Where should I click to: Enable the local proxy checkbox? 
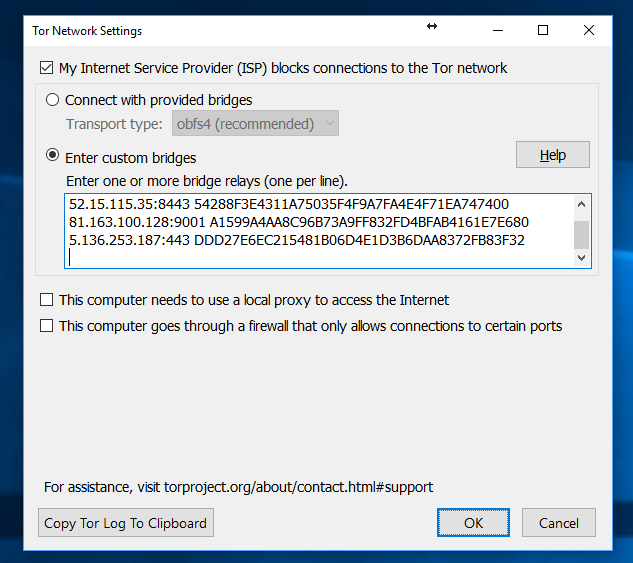[x=46, y=300]
